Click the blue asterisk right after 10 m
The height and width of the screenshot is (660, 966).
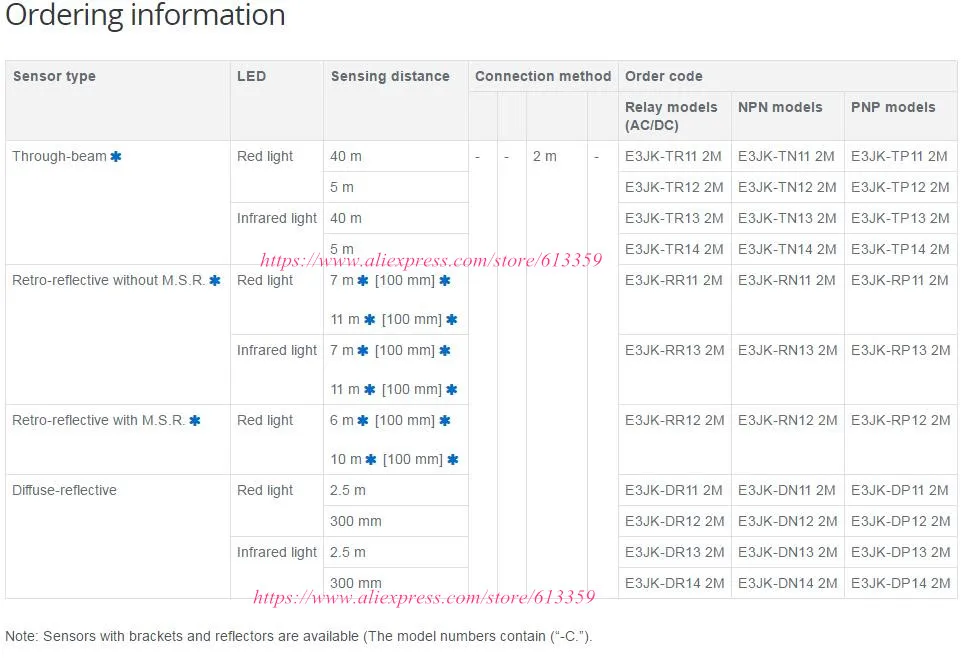click(x=370, y=459)
